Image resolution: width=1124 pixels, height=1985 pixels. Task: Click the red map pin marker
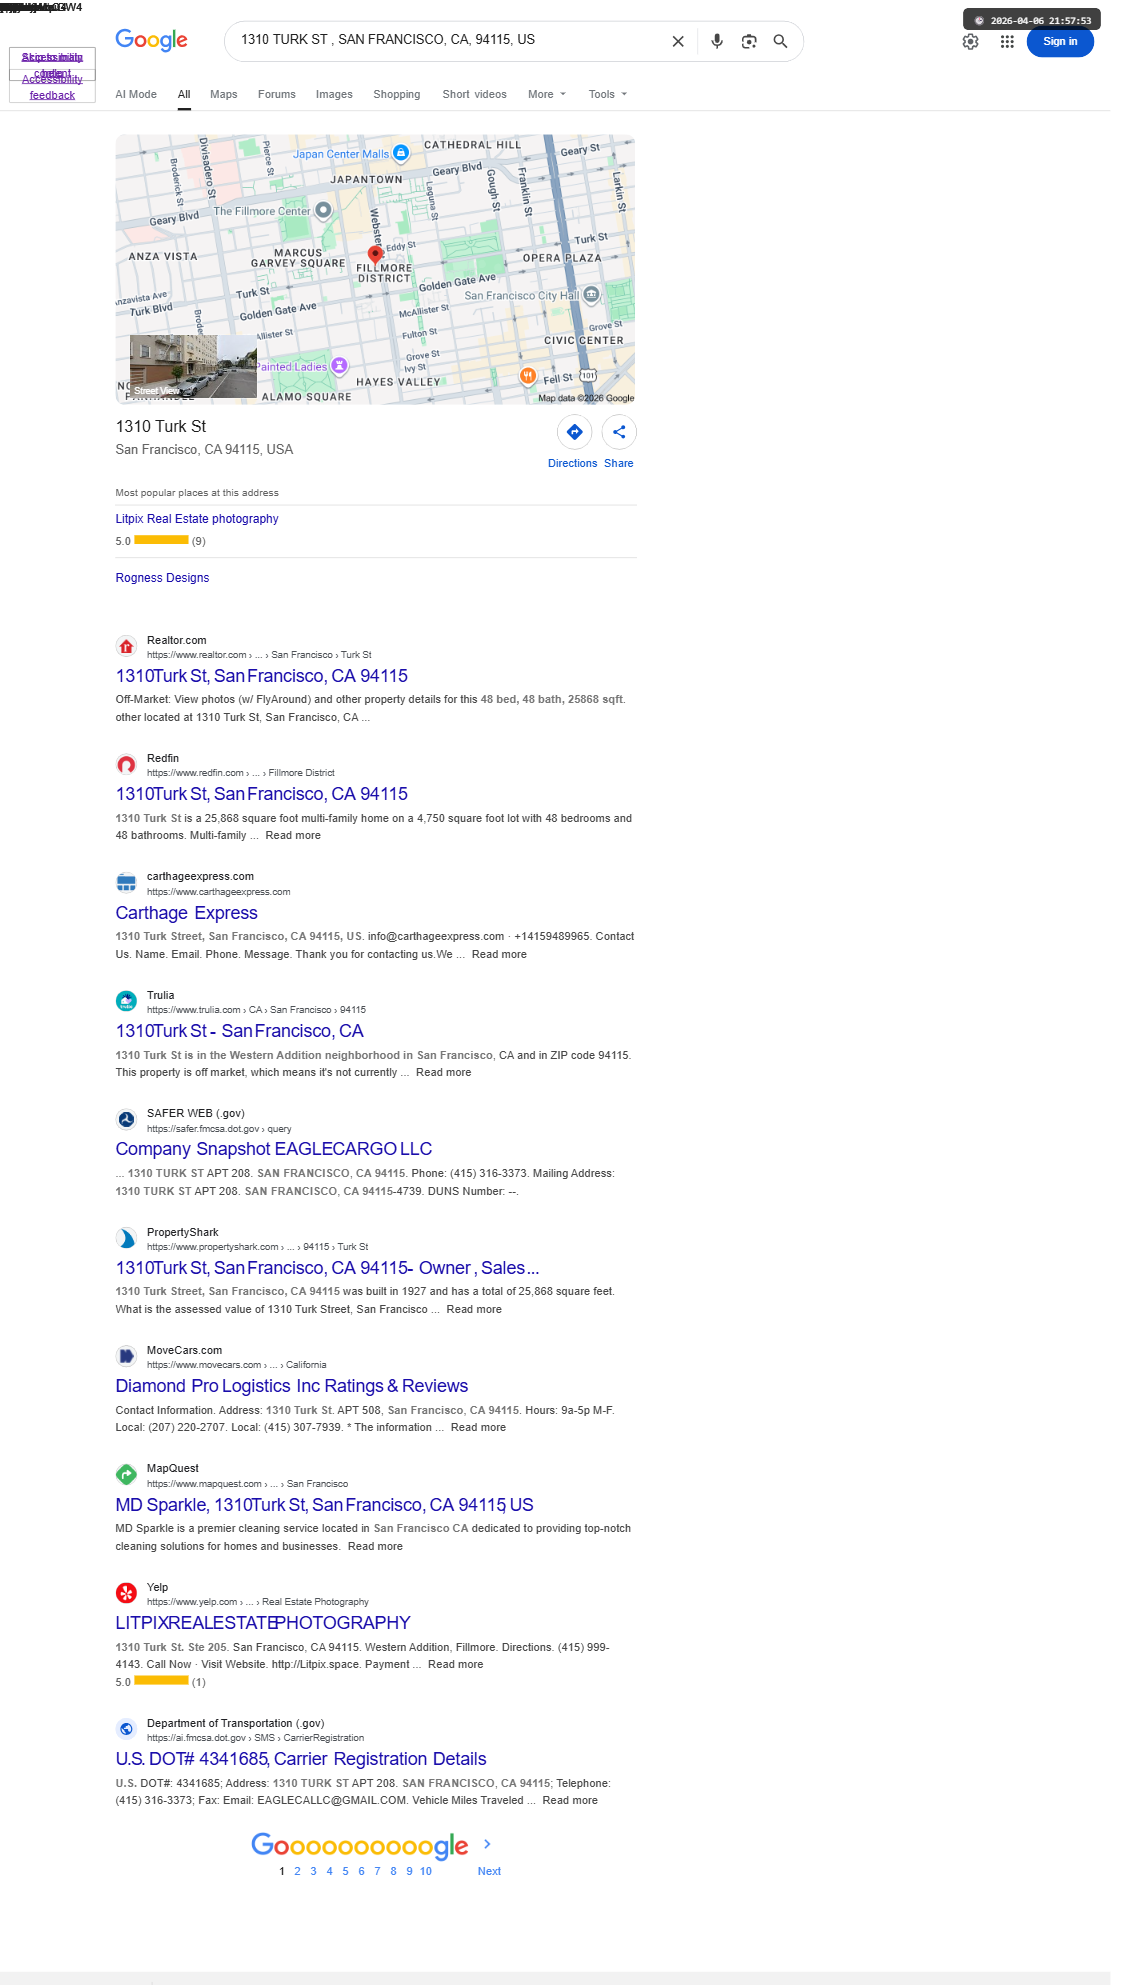tap(375, 255)
